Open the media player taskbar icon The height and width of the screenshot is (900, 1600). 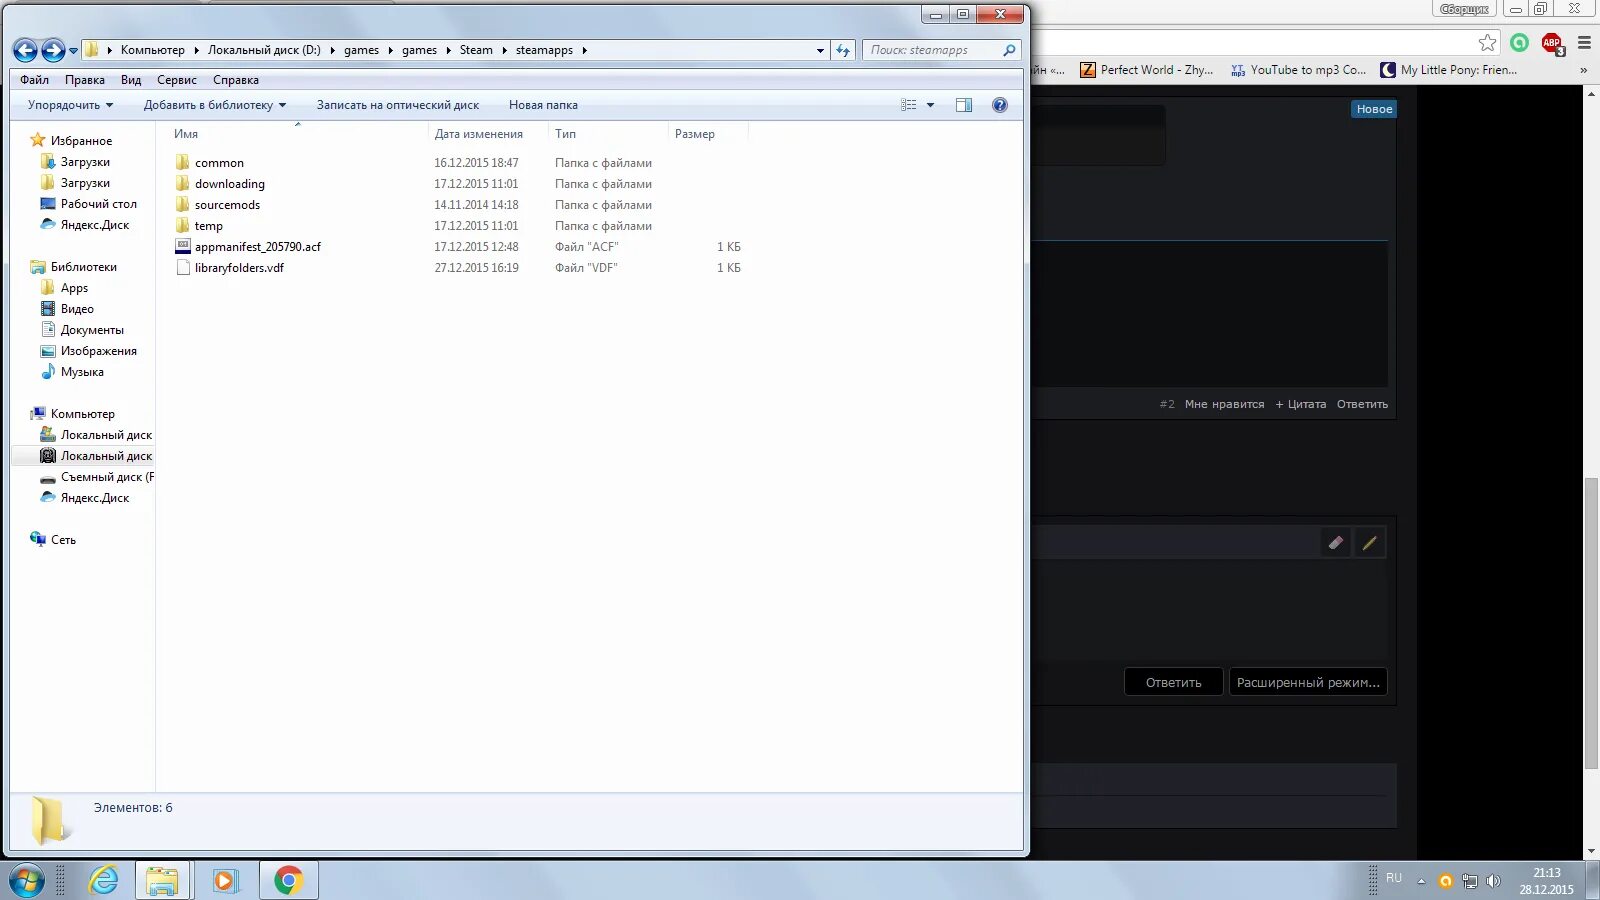tap(226, 881)
